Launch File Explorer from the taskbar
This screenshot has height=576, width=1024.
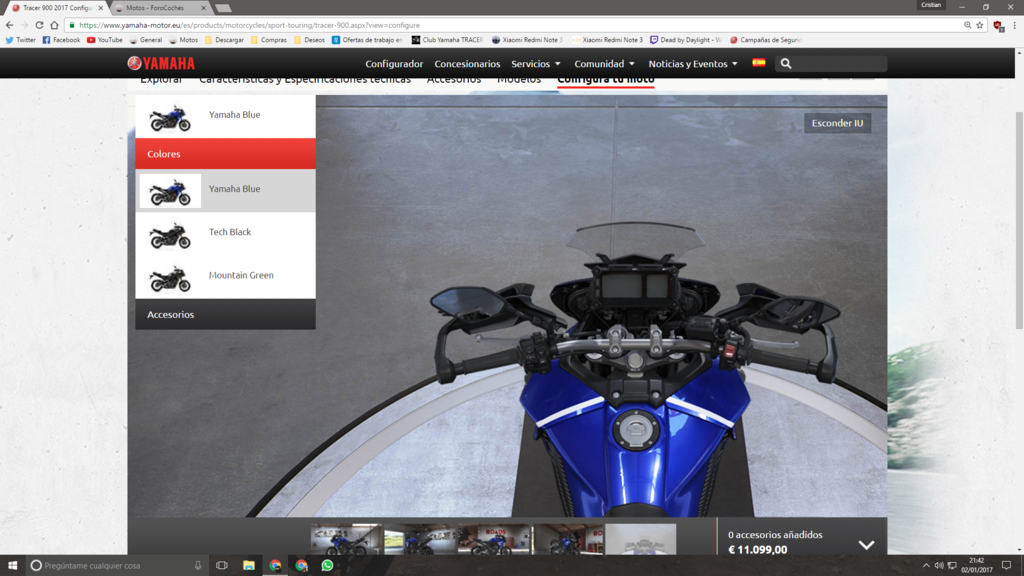point(249,565)
